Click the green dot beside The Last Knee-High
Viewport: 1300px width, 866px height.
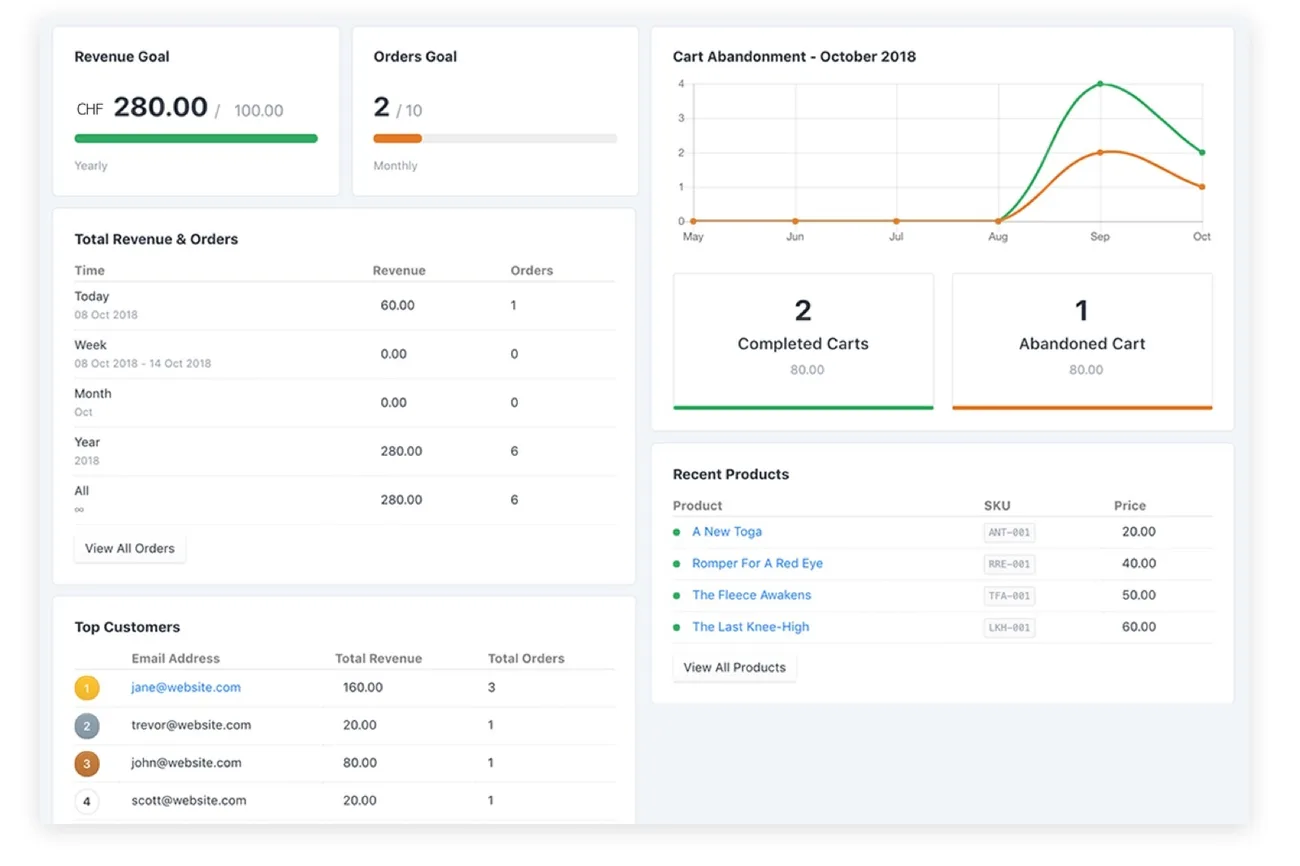(x=677, y=627)
